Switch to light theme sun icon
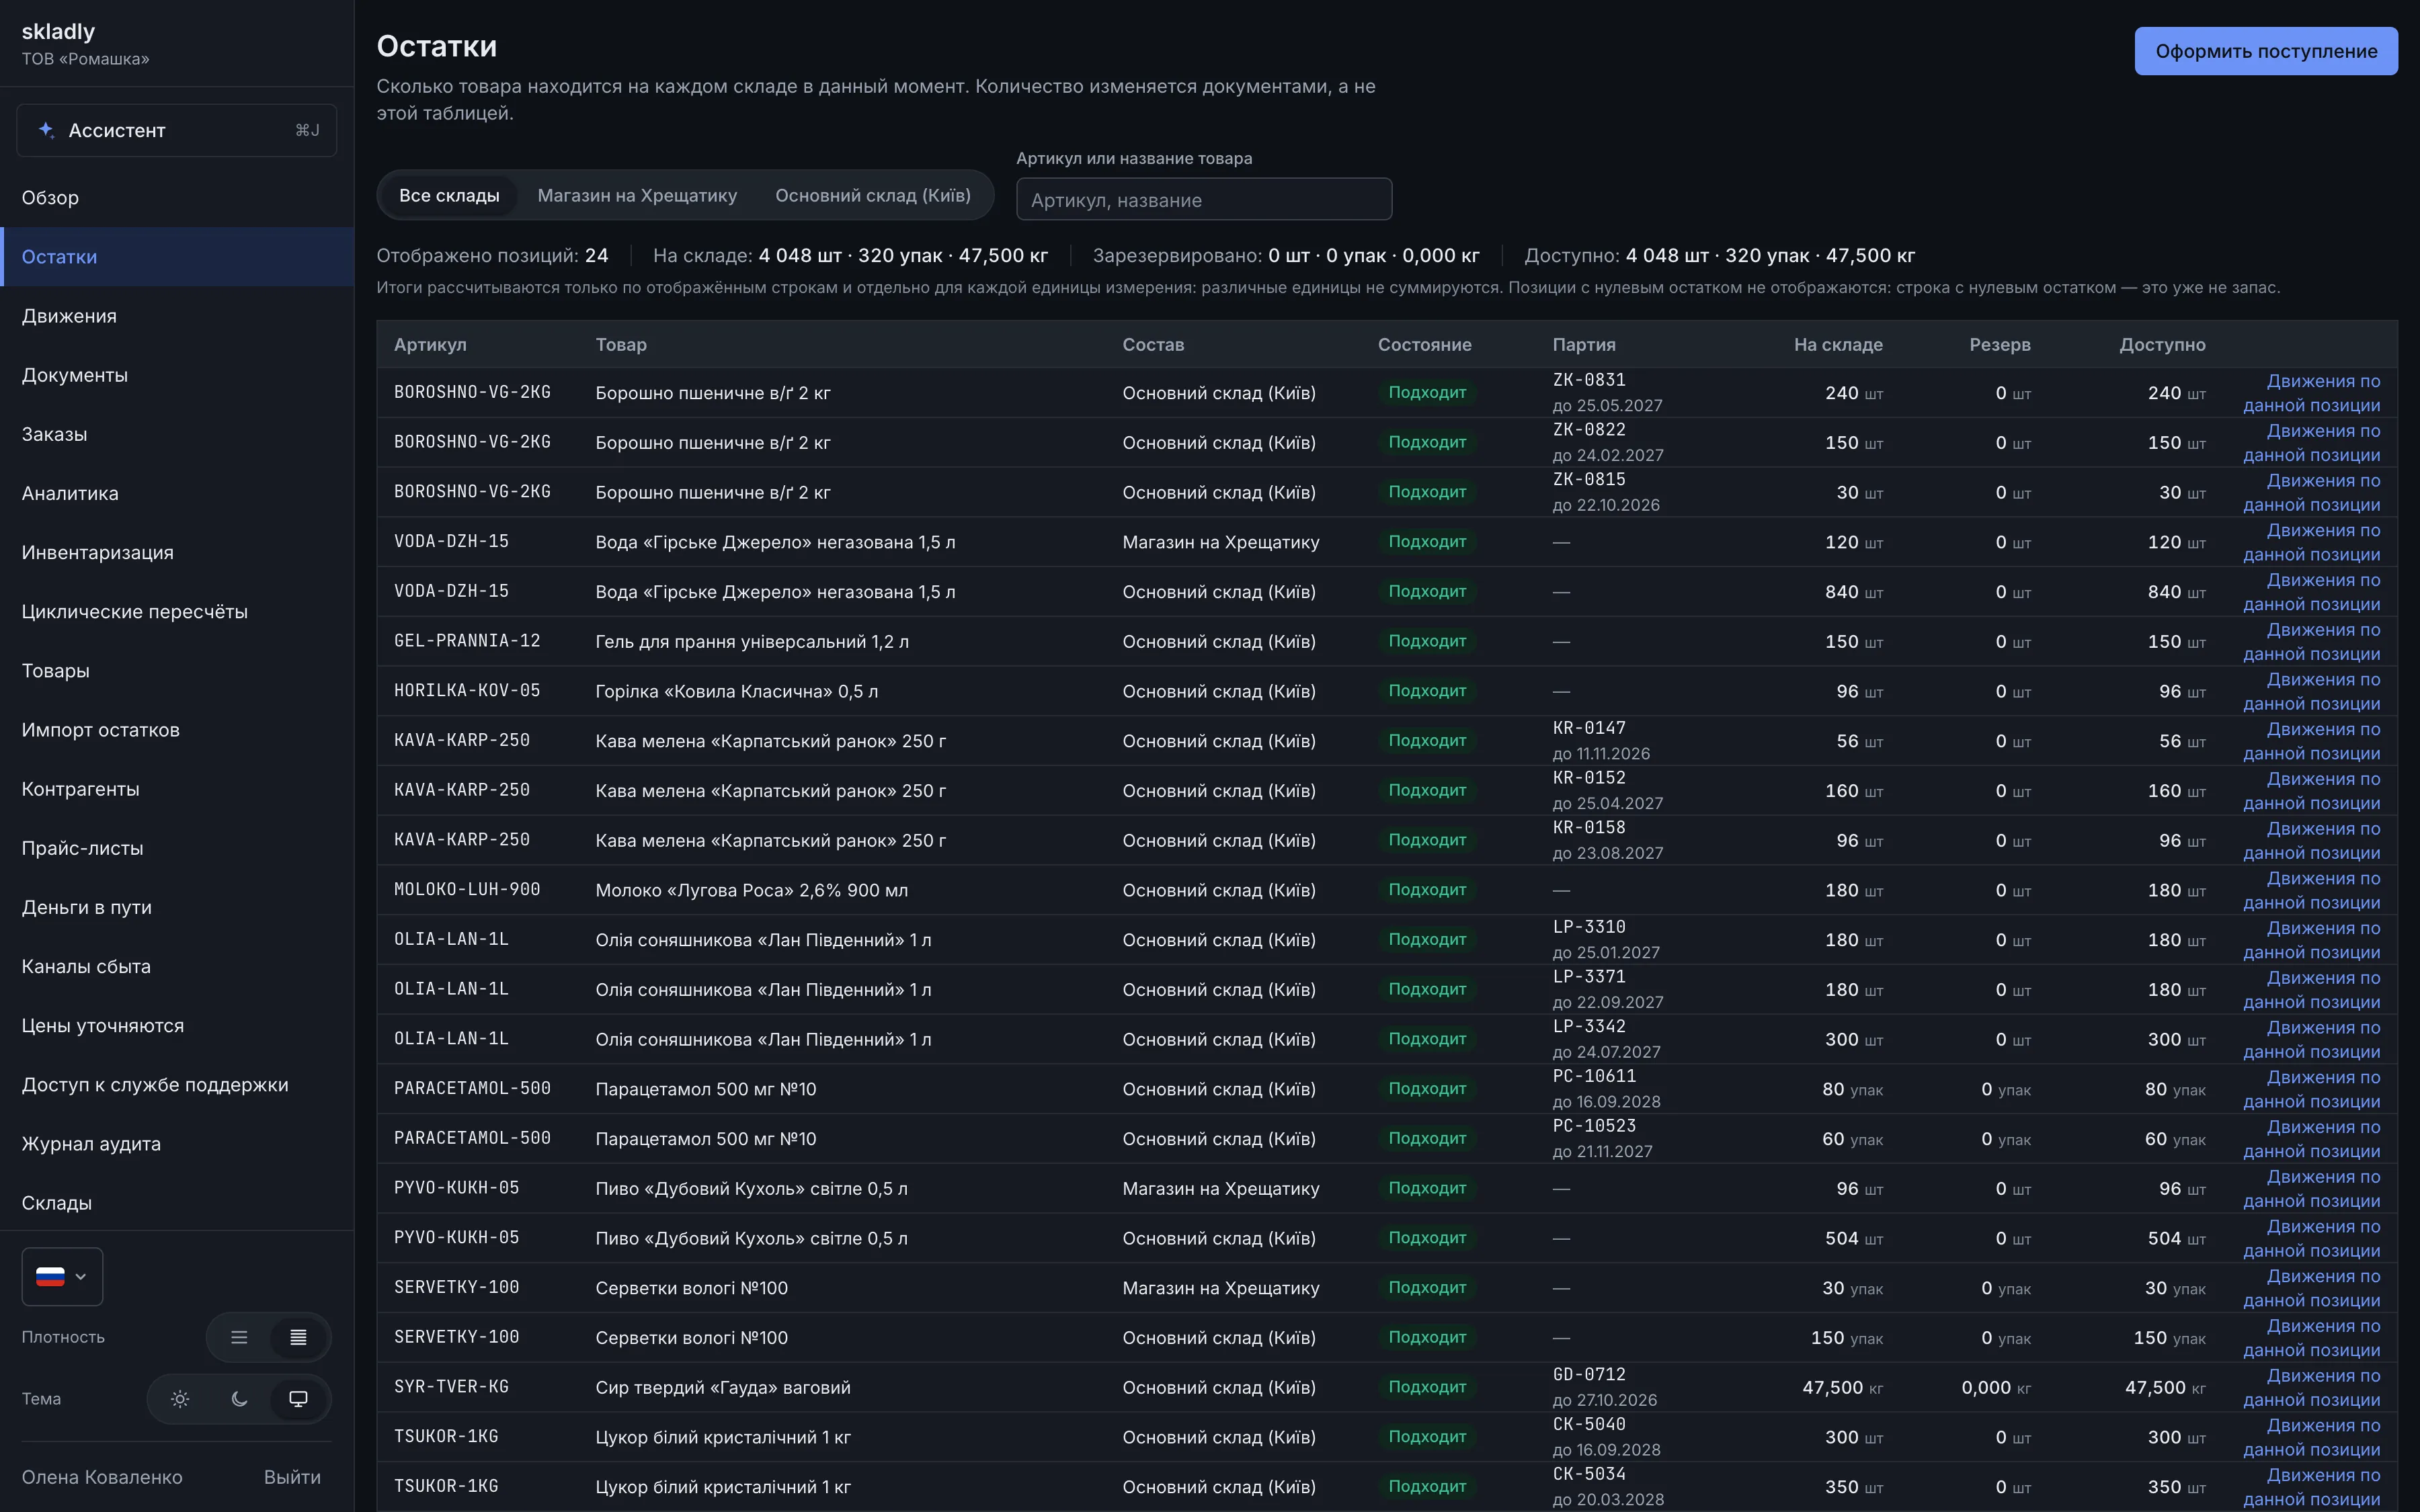This screenshot has height=1512, width=2420. coord(180,1399)
